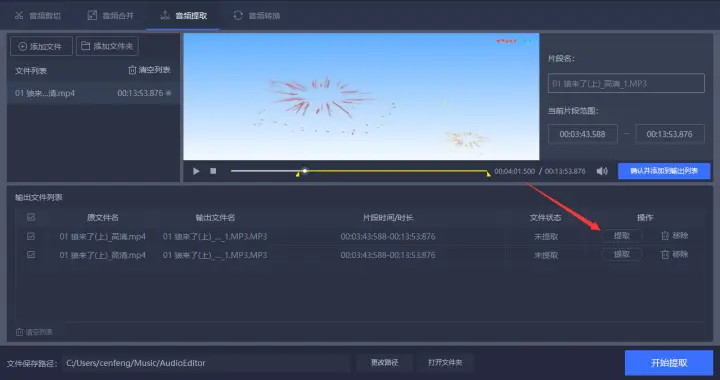
Task: Click the 开始提取 button
Action: (669, 363)
